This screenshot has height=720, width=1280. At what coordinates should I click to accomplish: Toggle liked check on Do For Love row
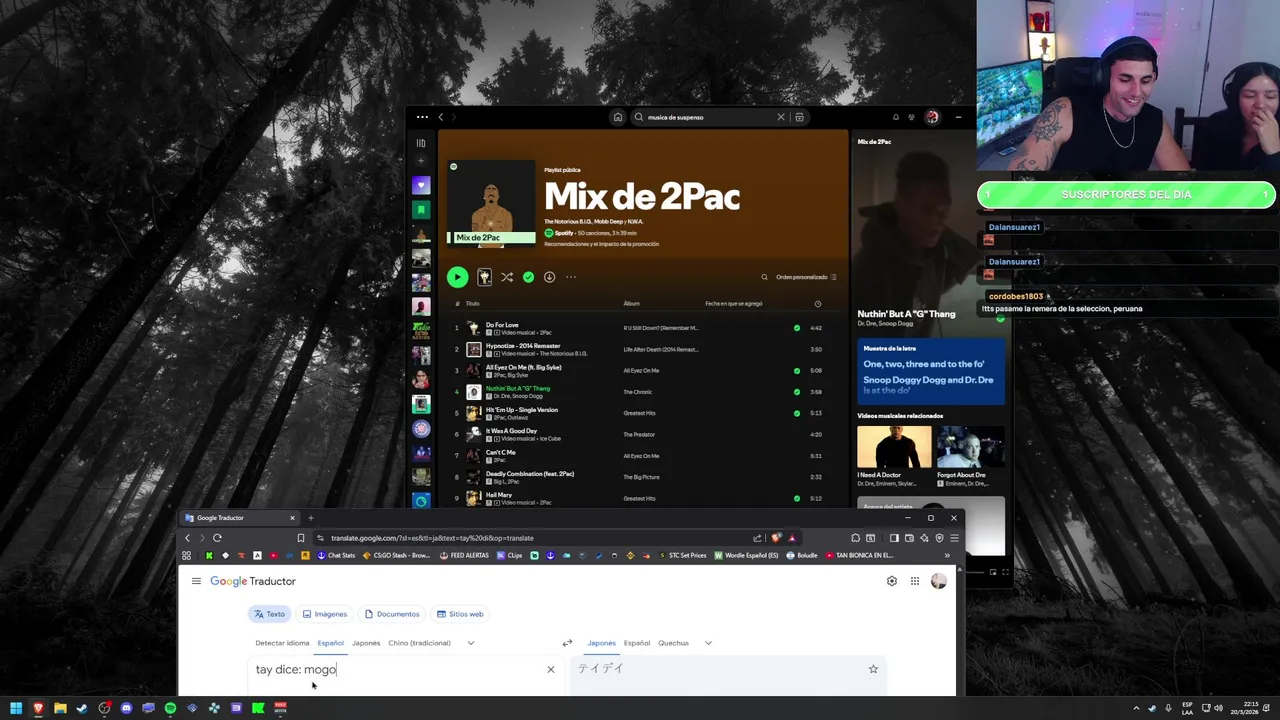coord(797,328)
